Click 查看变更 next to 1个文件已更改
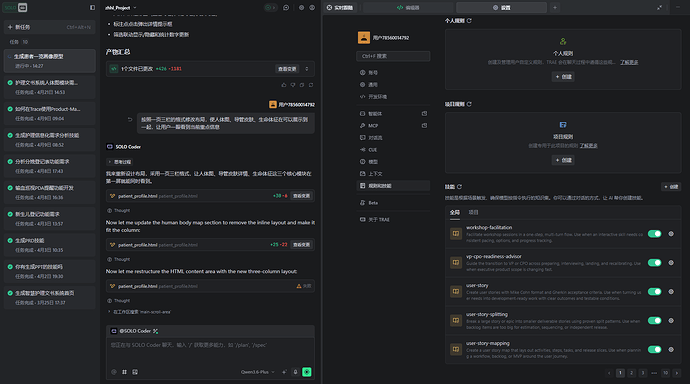This screenshot has height=384, width=690. pos(287,69)
